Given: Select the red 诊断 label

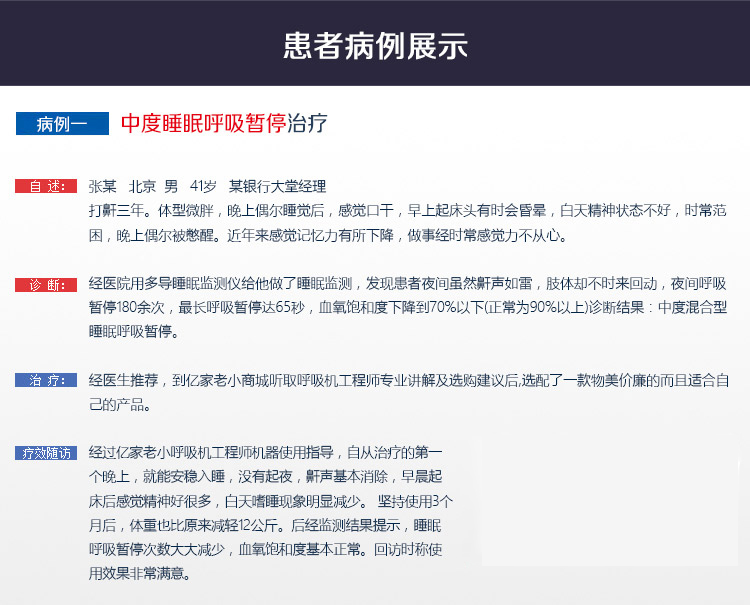Looking at the screenshot, I should pos(46,285).
